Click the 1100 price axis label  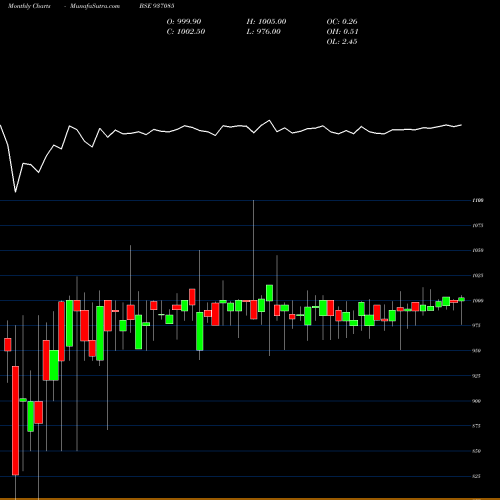[x=478, y=200]
